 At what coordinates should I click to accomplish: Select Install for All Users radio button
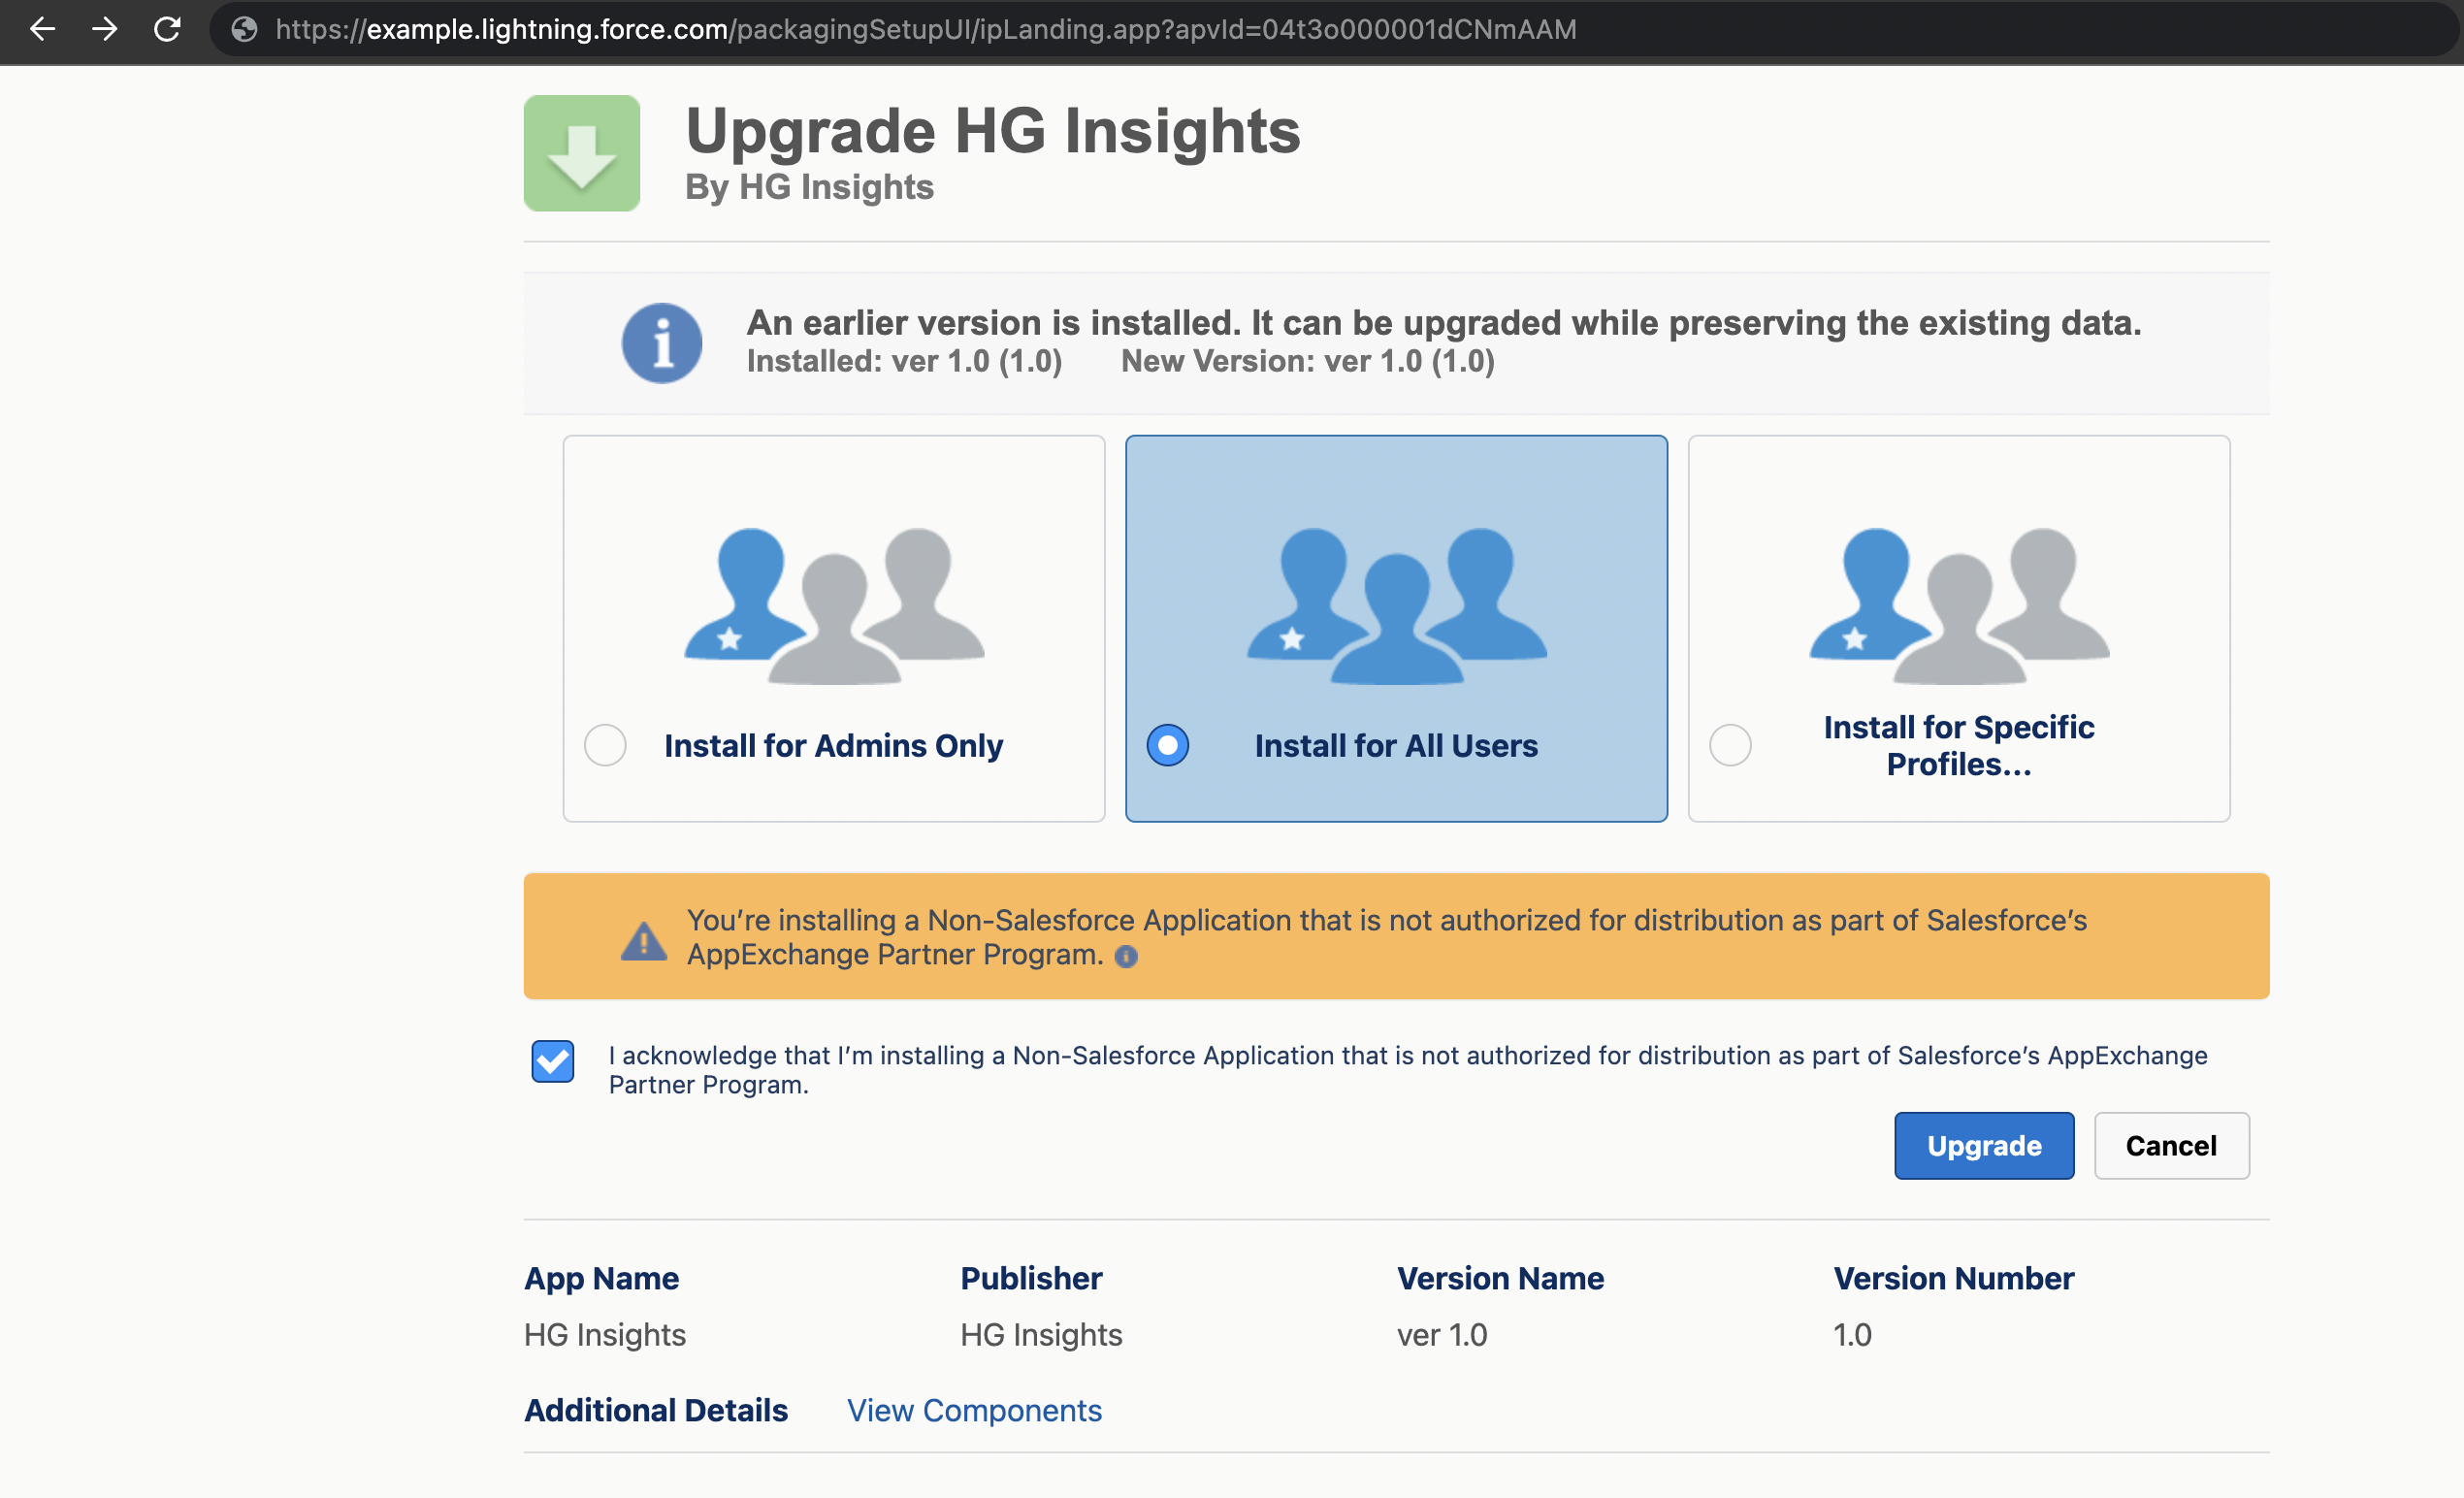click(1167, 745)
